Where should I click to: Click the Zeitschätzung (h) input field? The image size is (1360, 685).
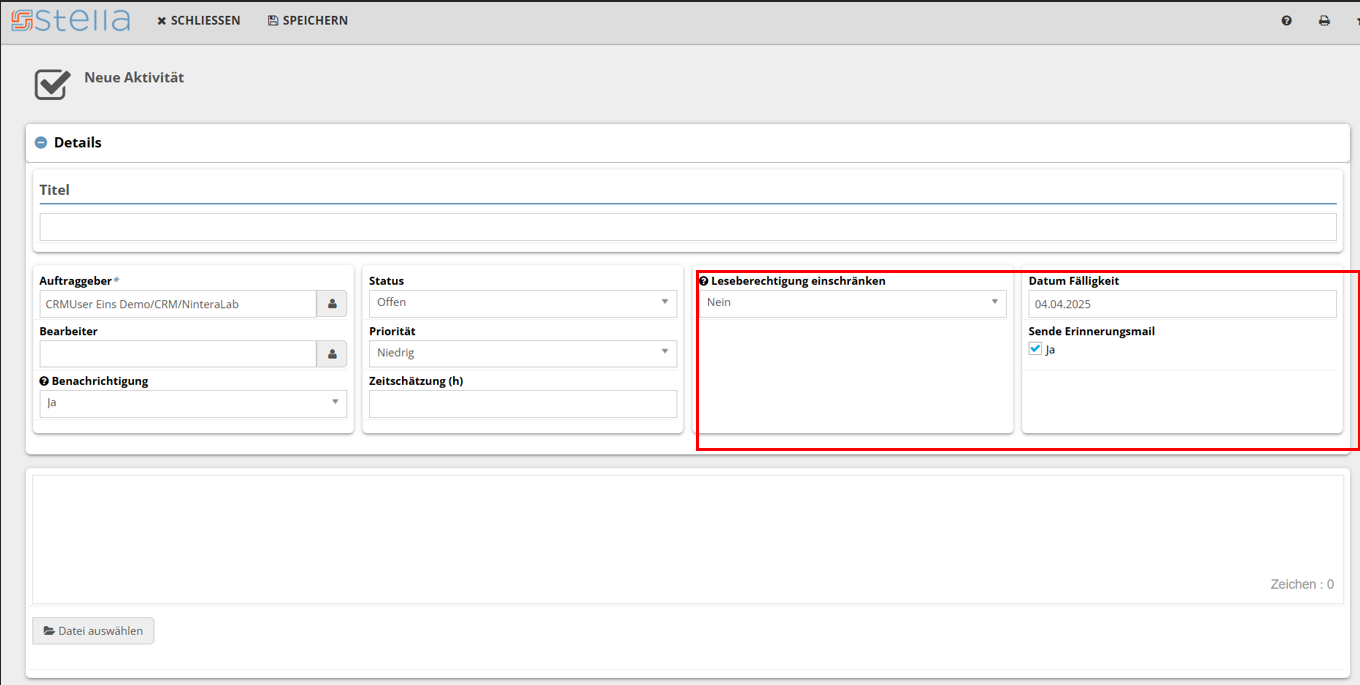point(522,404)
